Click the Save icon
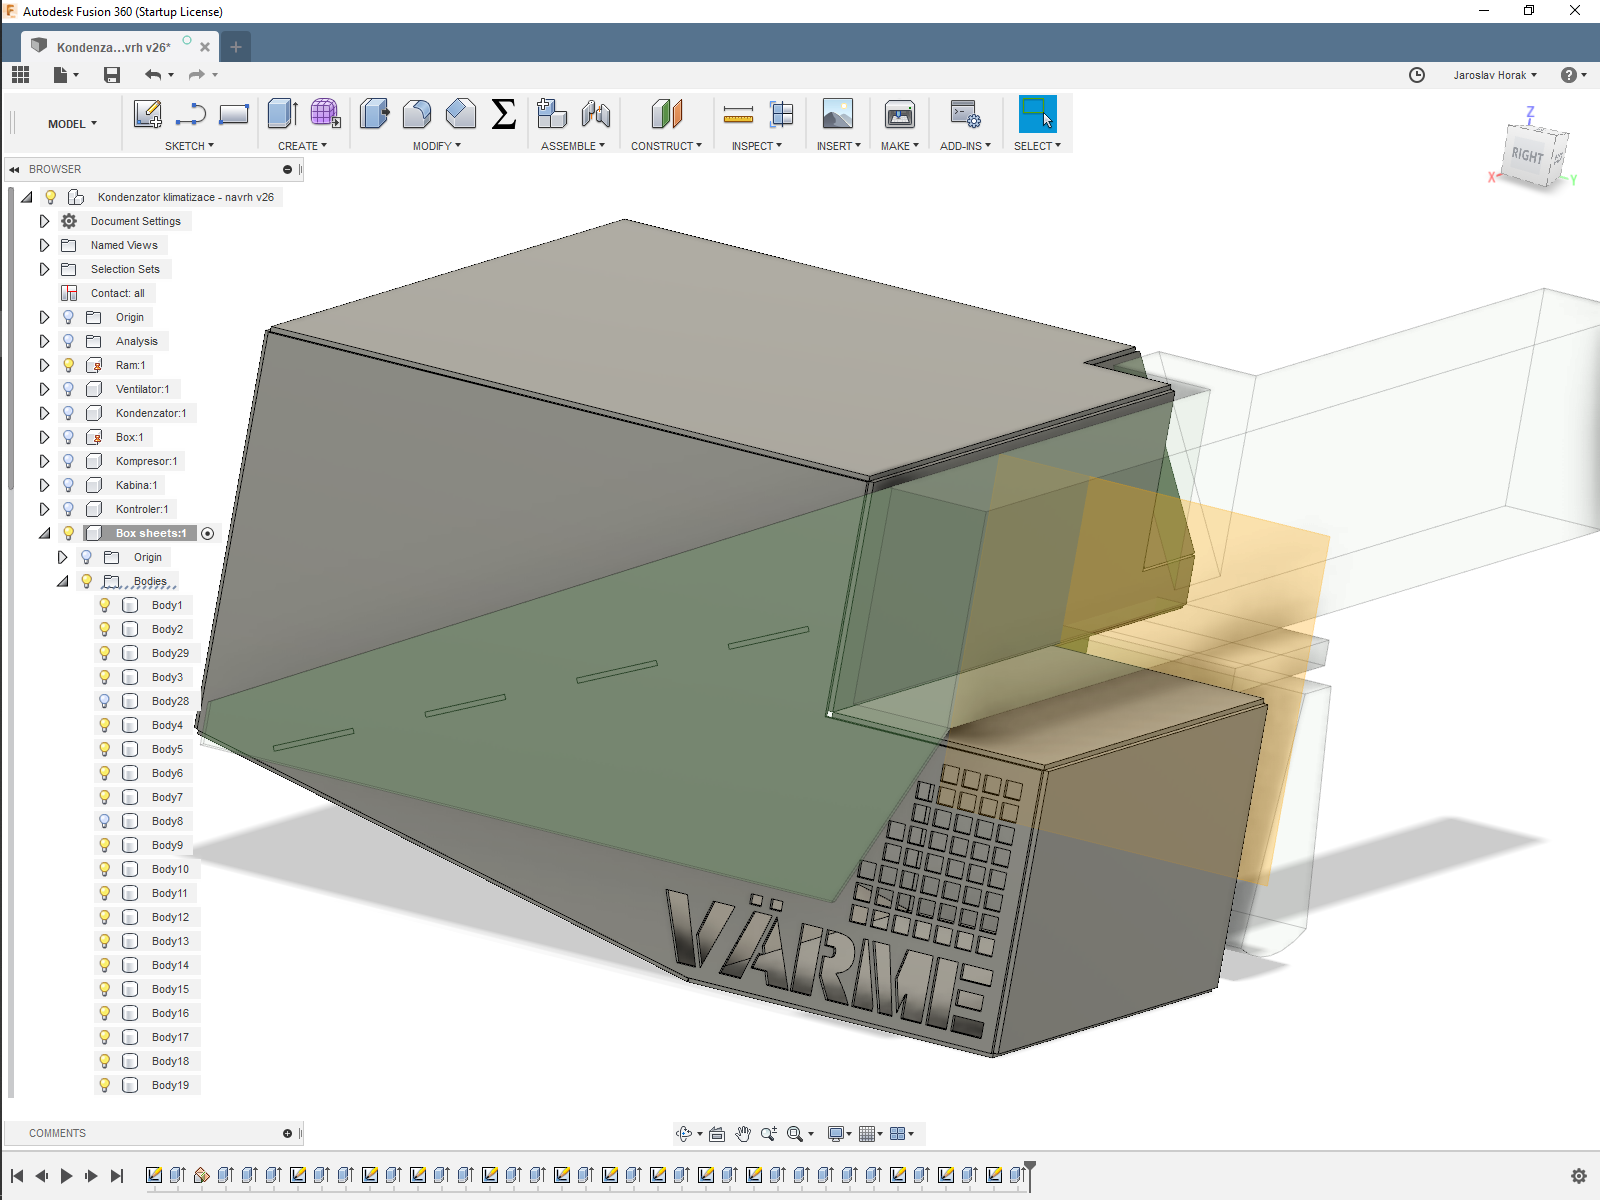The height and width of the screenshot is (1200, 1600). click(x=112, y=75)
